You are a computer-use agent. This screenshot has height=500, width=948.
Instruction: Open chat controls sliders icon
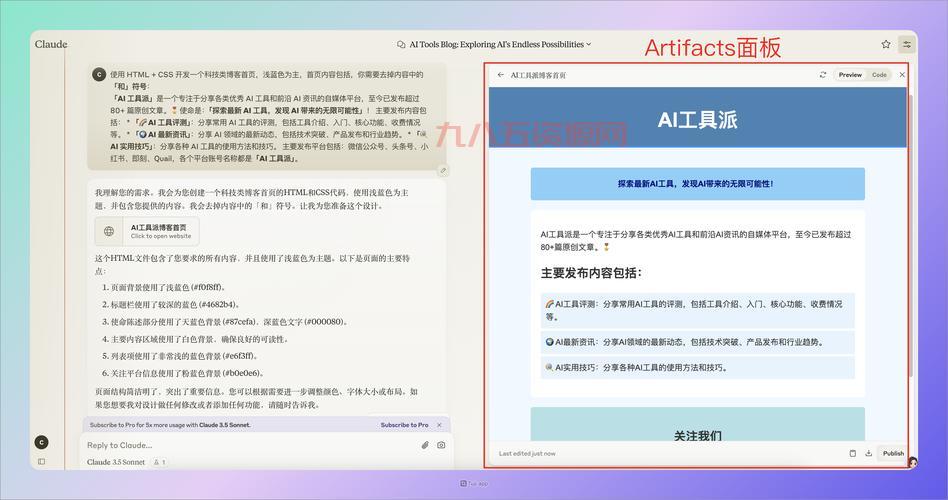907,44
